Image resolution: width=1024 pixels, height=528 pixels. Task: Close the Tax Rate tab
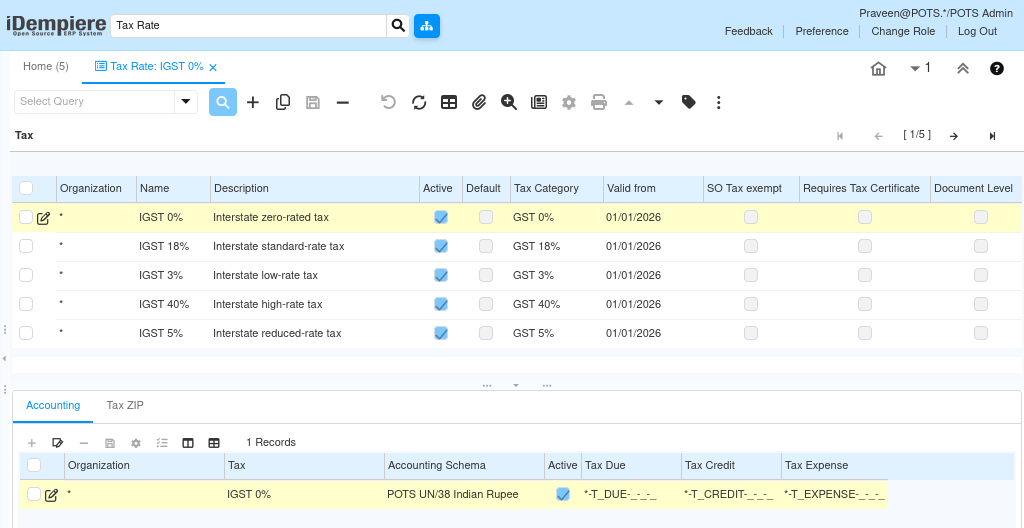[213, 67]
